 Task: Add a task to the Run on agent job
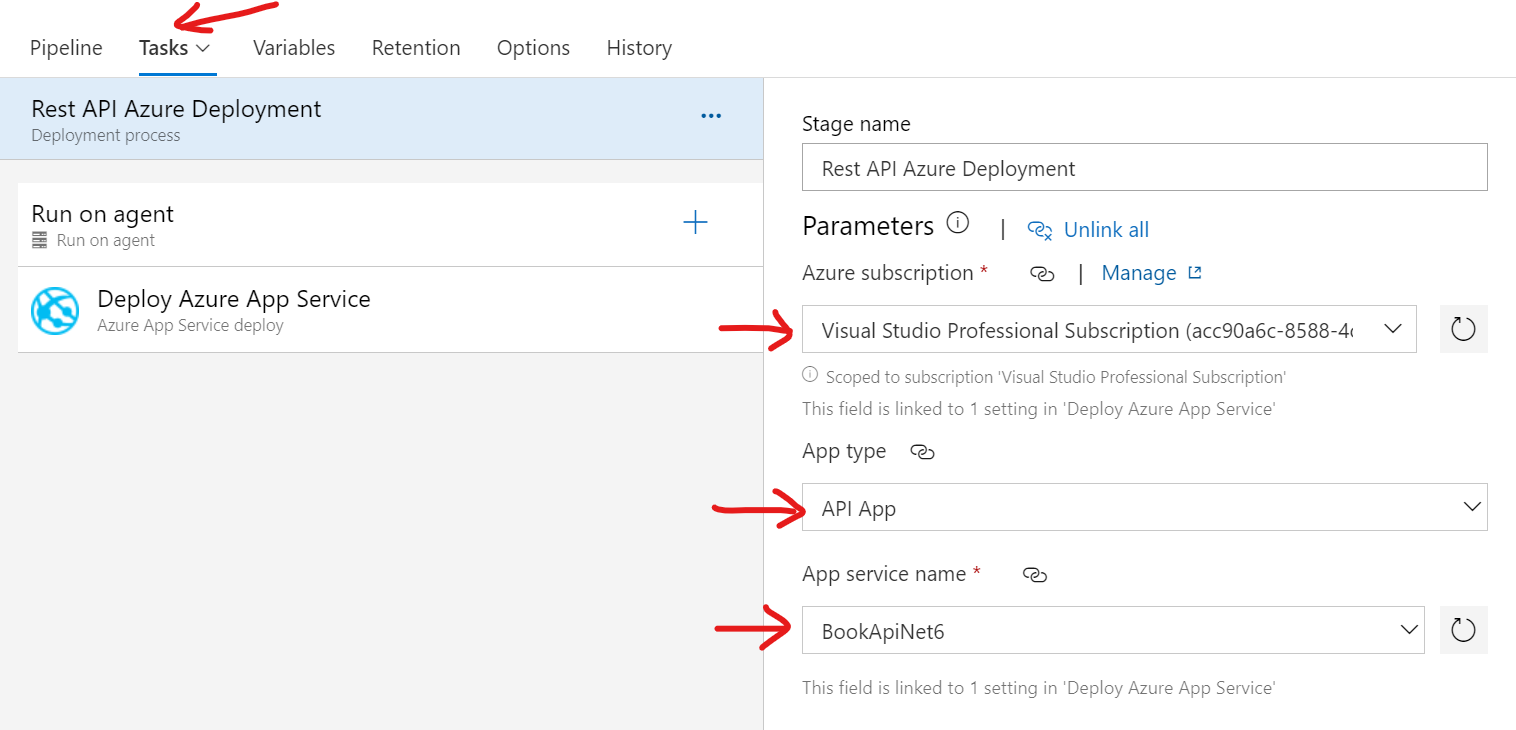pos(694,222)
